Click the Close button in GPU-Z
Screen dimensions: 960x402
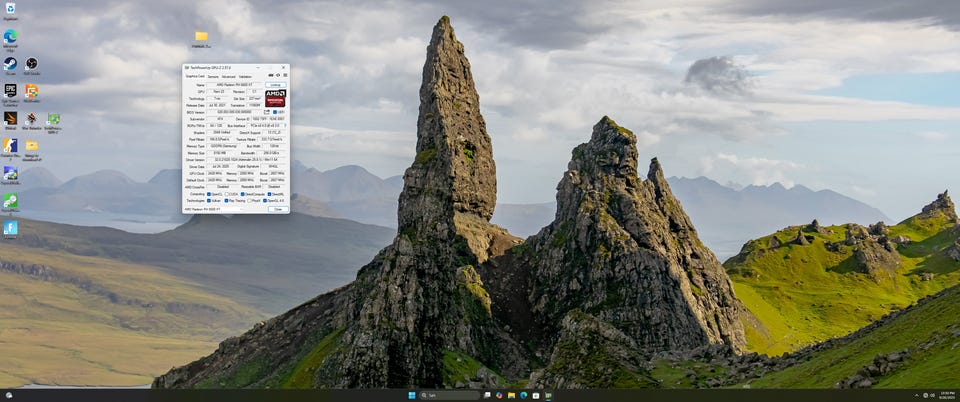276,209
